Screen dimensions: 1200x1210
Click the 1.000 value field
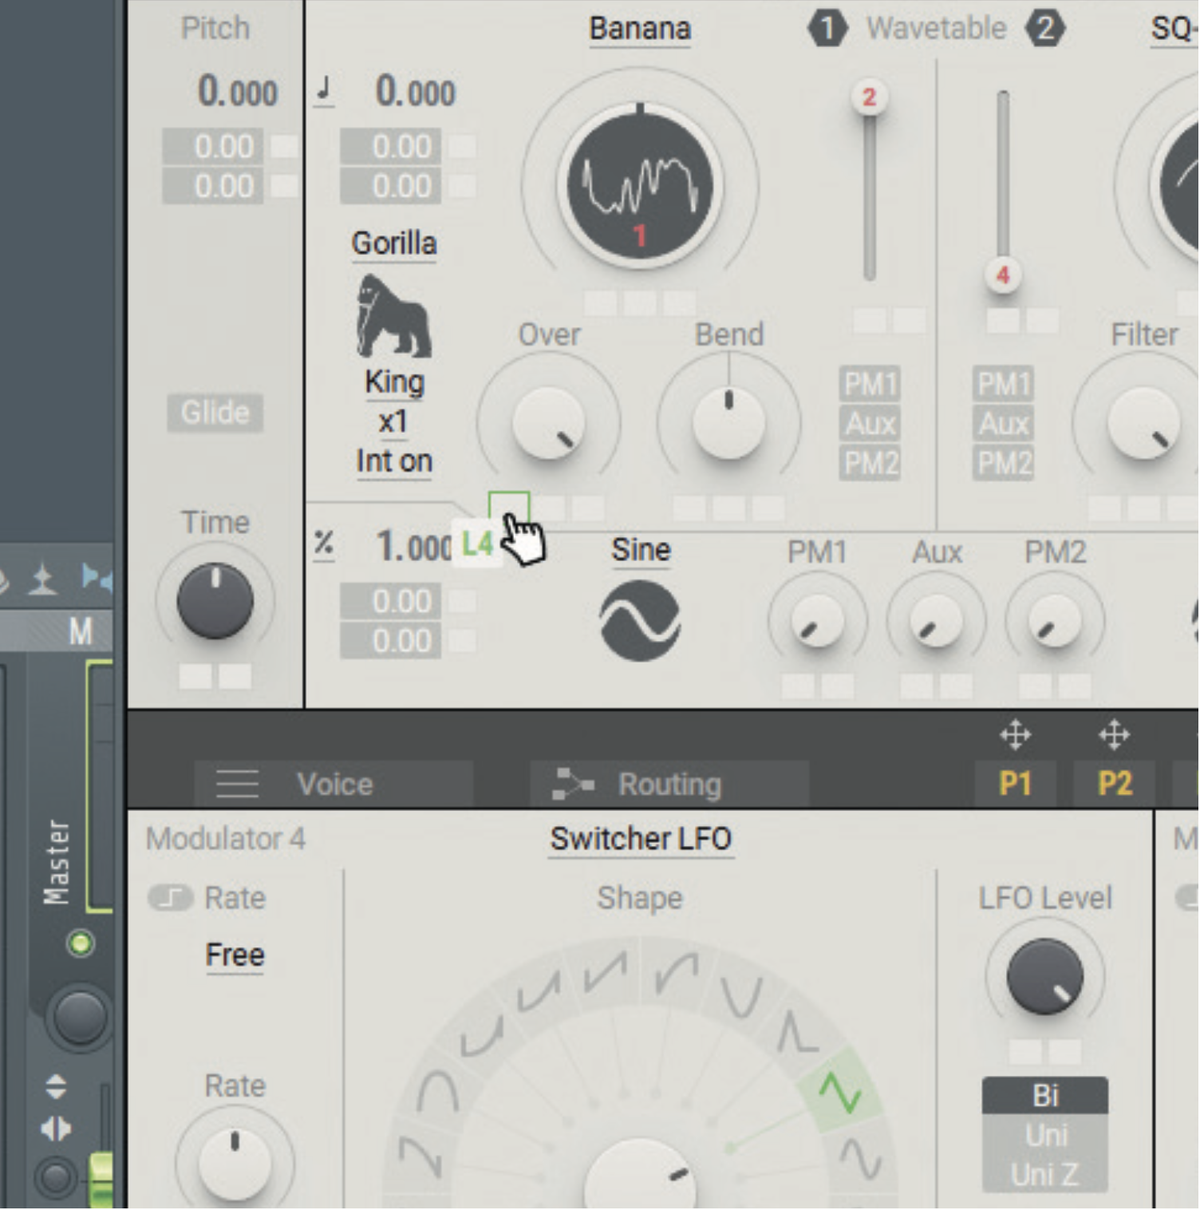point(413,544)
